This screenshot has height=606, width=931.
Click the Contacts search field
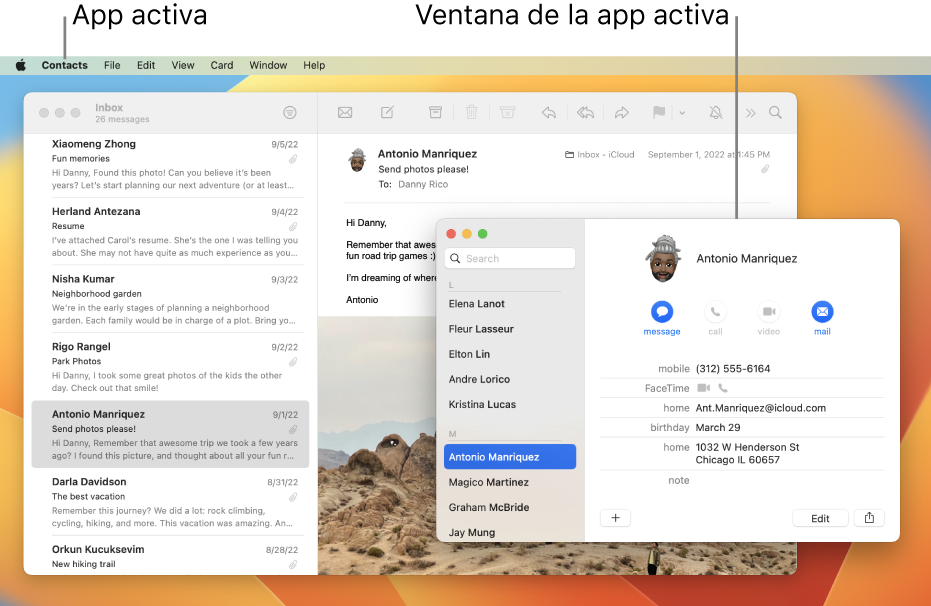(510, 258)
